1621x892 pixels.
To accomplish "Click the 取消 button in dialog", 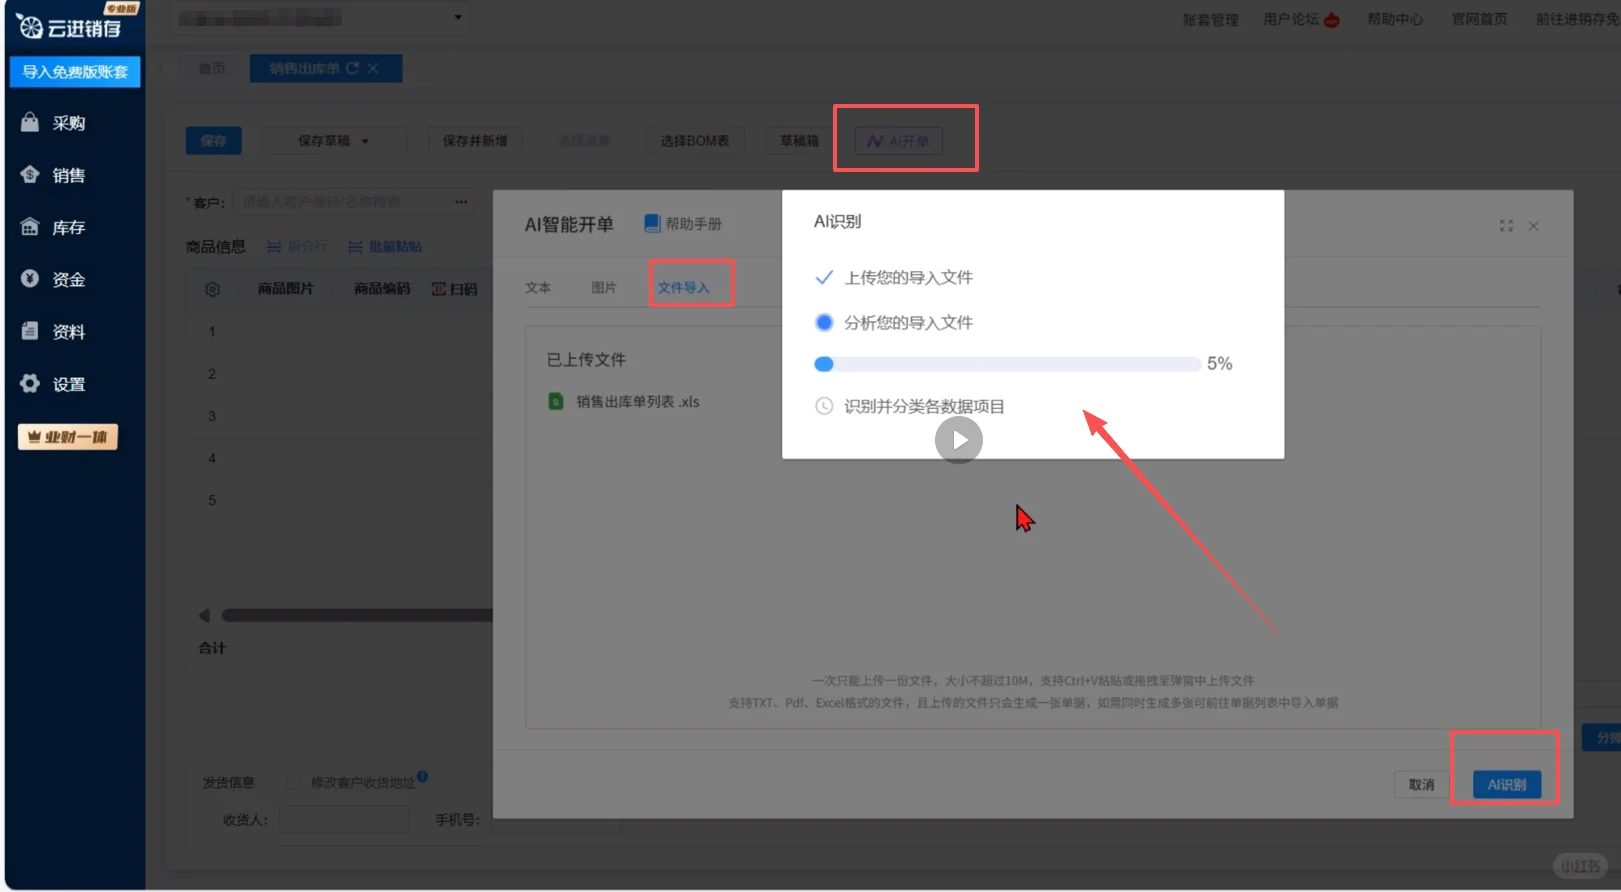I will (1421, 785).
